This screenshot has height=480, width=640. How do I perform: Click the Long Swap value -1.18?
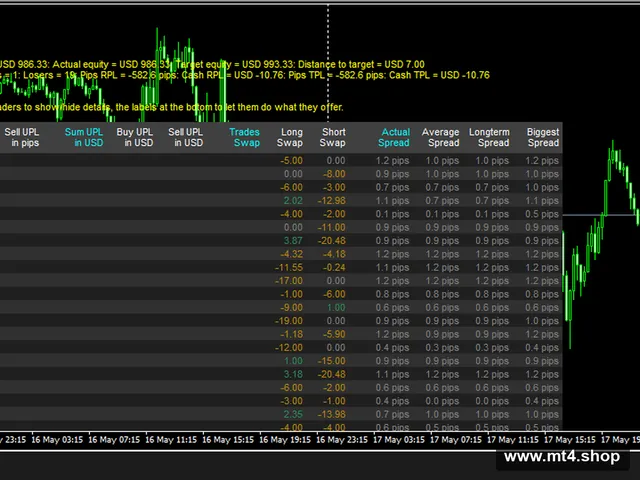click(x=291, y=334)
